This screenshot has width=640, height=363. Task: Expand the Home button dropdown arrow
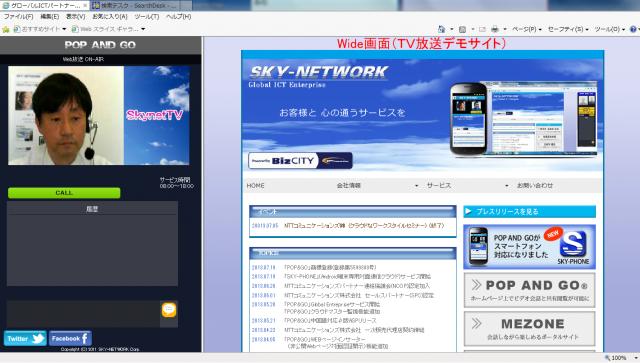pos(451,29)
